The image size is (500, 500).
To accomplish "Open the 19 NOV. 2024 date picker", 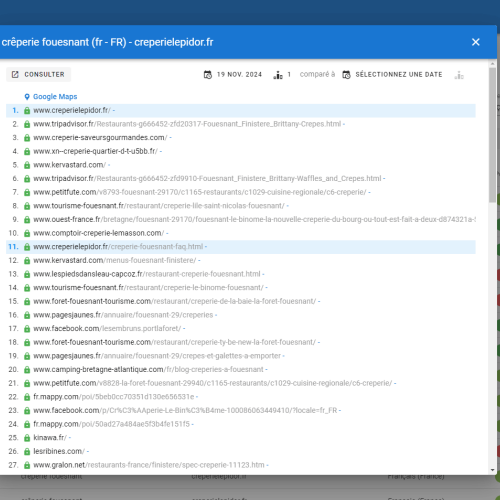I will point(233,75).
